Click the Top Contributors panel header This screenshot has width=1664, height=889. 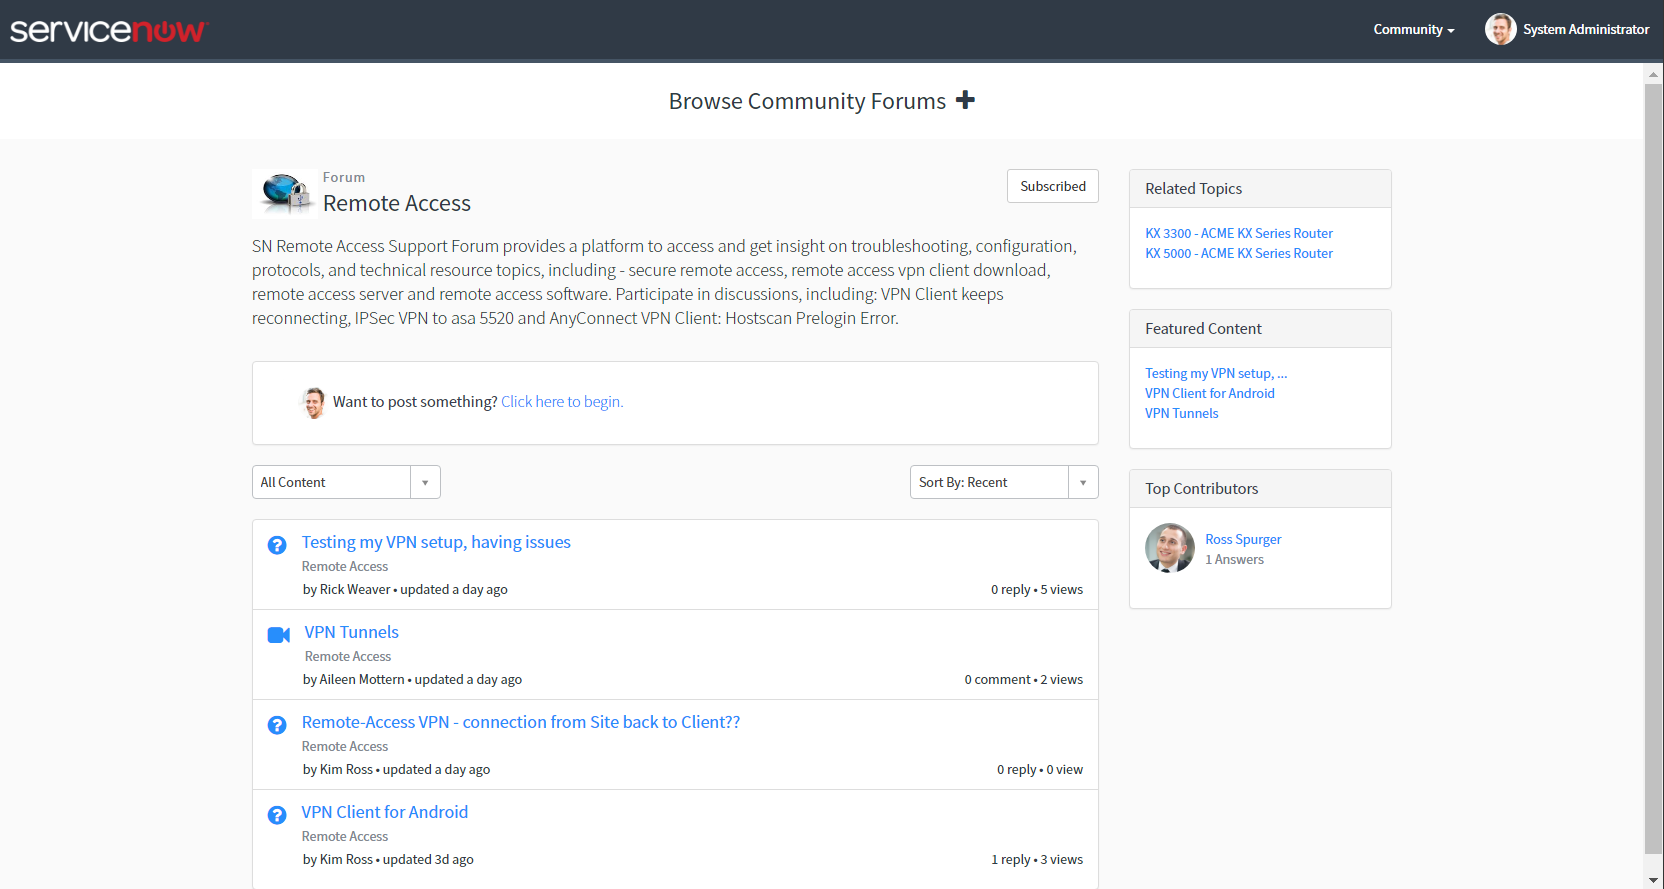(x=1260, y=489)
